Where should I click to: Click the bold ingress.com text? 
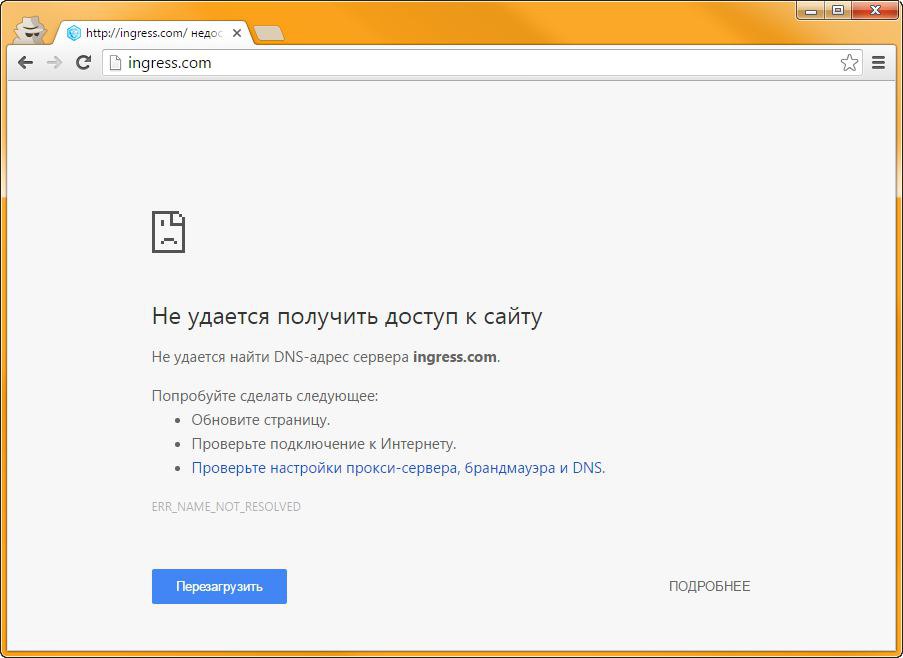(454, 357)
